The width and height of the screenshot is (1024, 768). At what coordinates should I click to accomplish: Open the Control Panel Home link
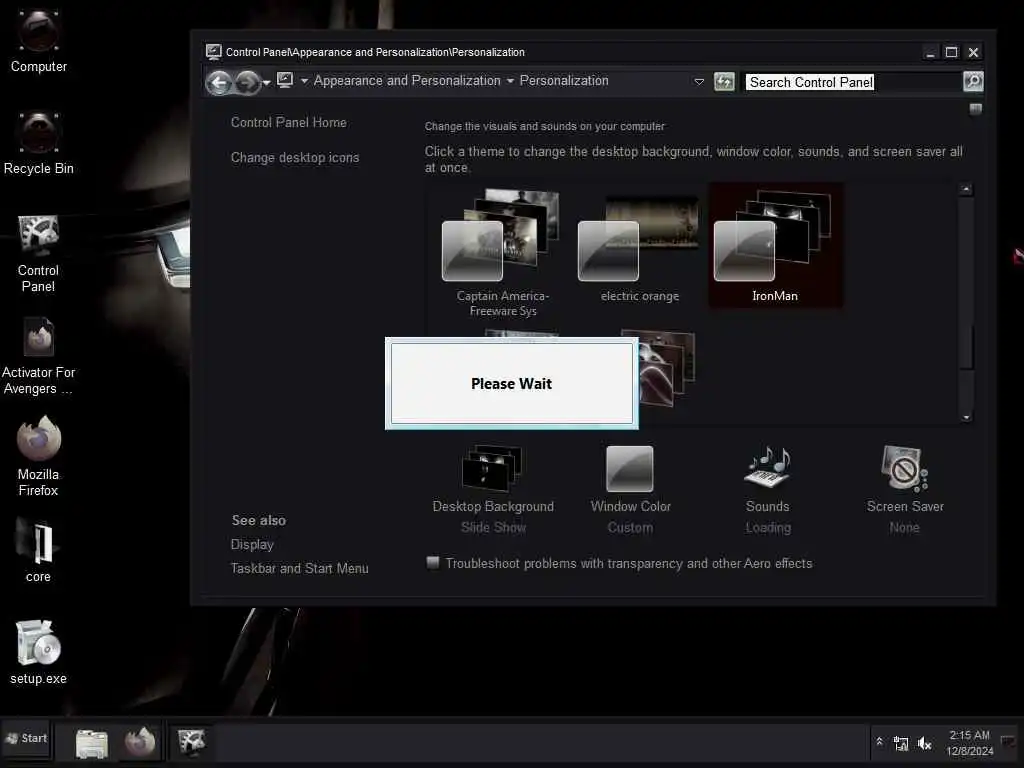pos(289,122)
